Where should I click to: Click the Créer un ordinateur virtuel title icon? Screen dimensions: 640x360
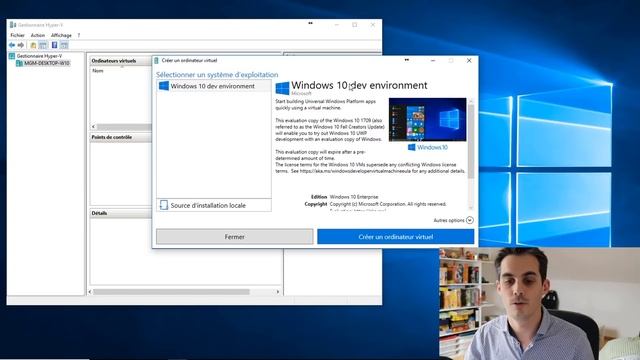[x=156, y=60]
